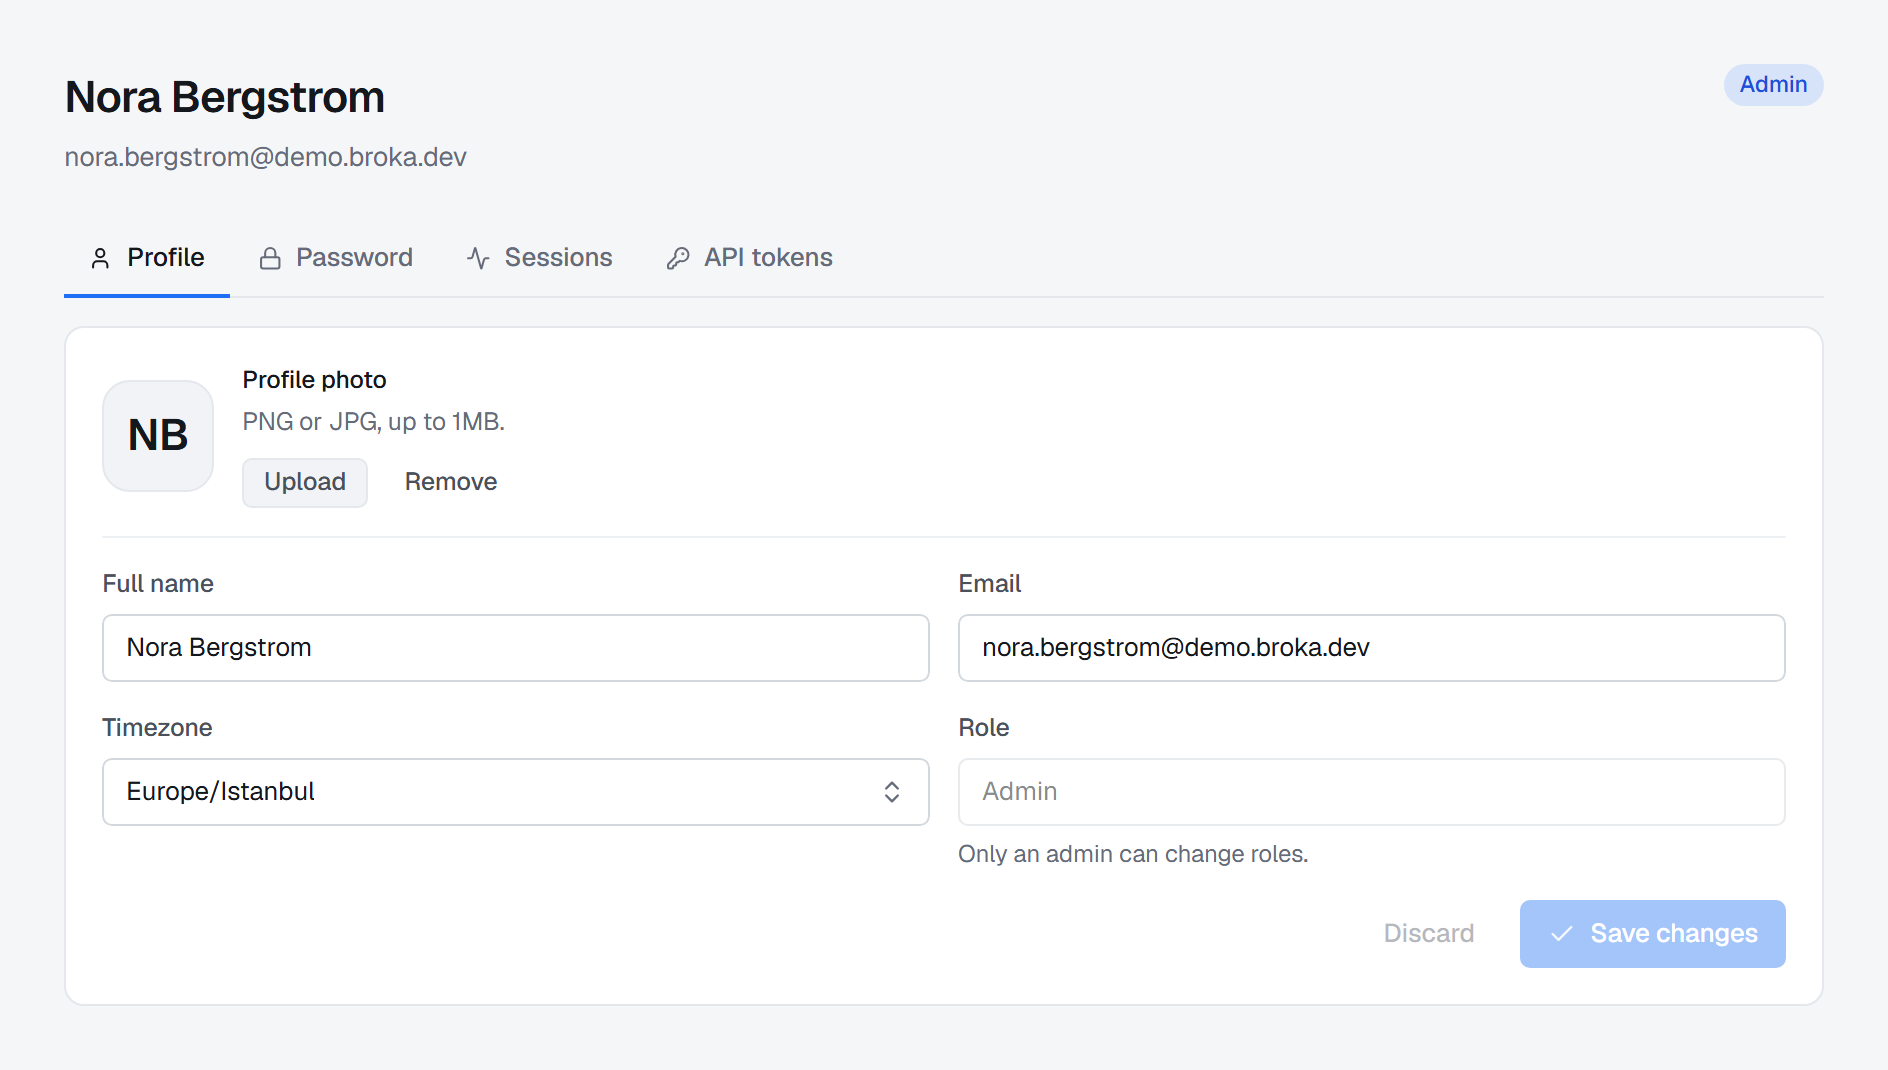Click the 'Role' label

984,728
